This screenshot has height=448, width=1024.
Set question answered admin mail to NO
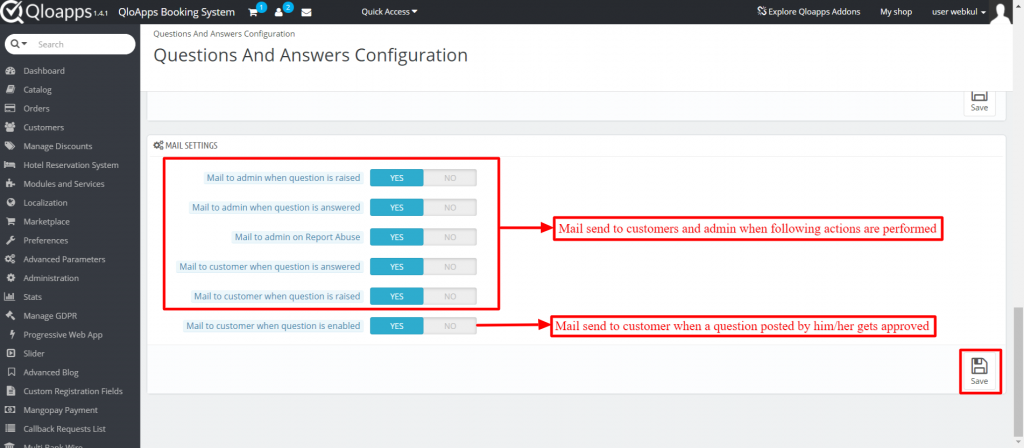coord(450,207)
